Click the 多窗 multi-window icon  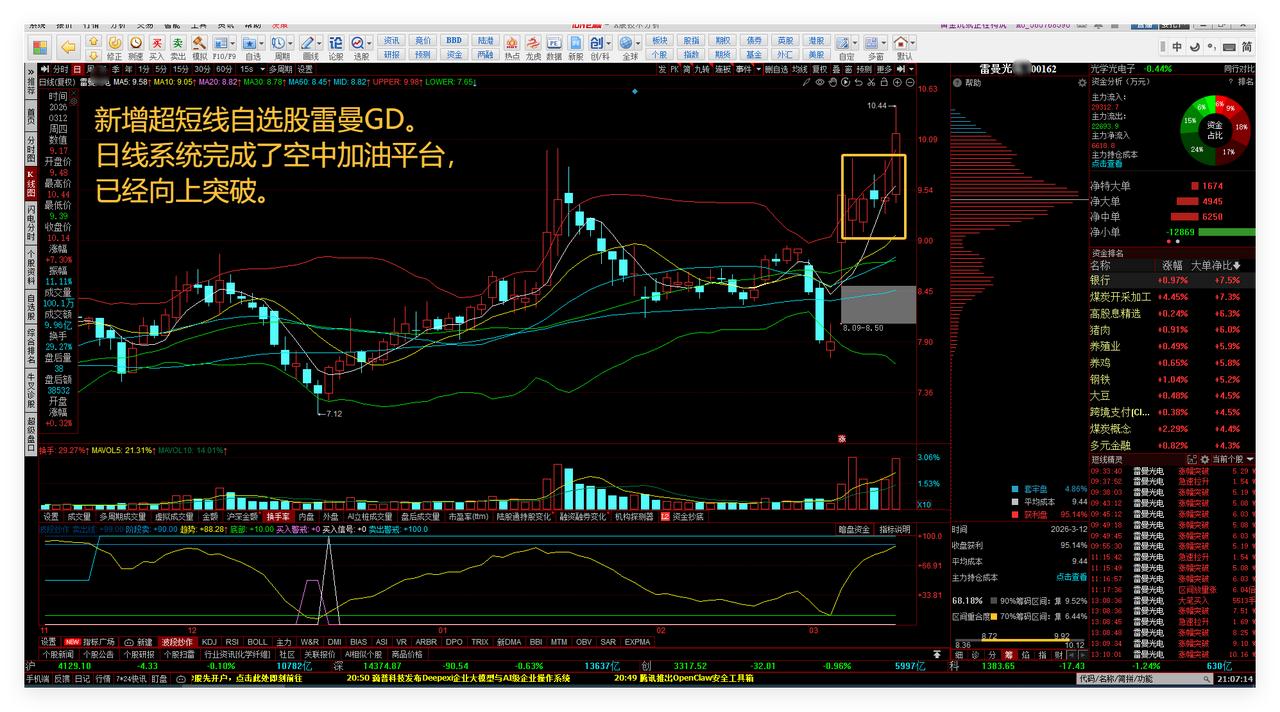pyautogui.click(x=871, y=44)
